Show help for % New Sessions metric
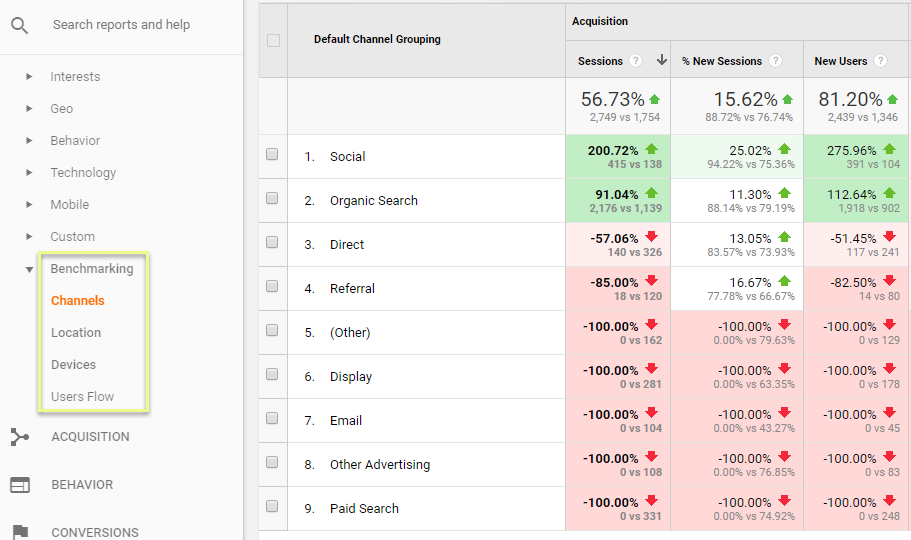The height and width of the screenshot is (540, 911). tap(775, 60)
